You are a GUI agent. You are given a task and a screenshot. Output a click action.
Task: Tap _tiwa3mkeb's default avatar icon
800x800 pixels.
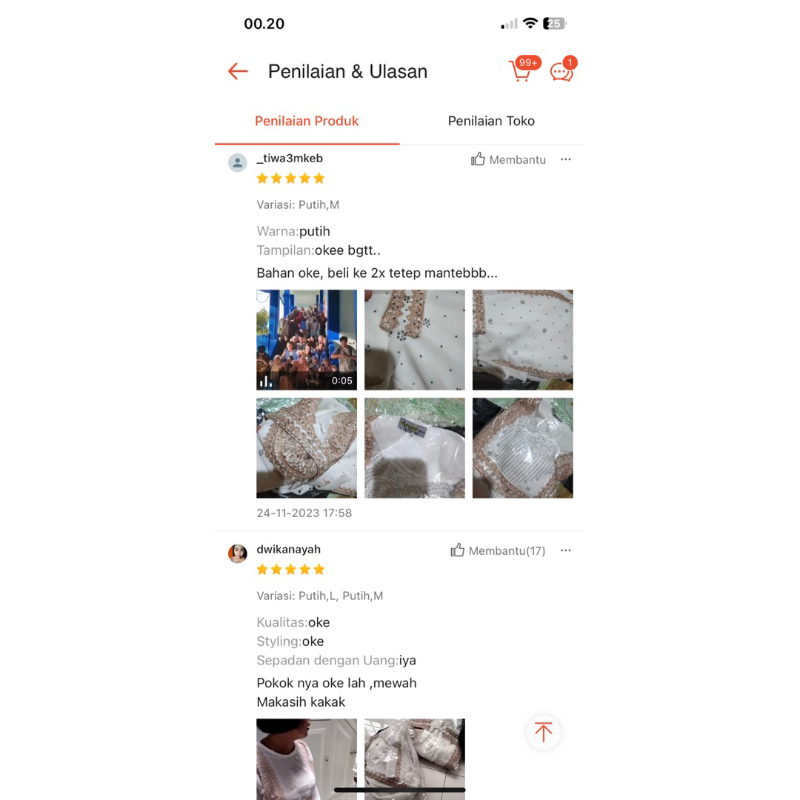[x=237, y=163]
